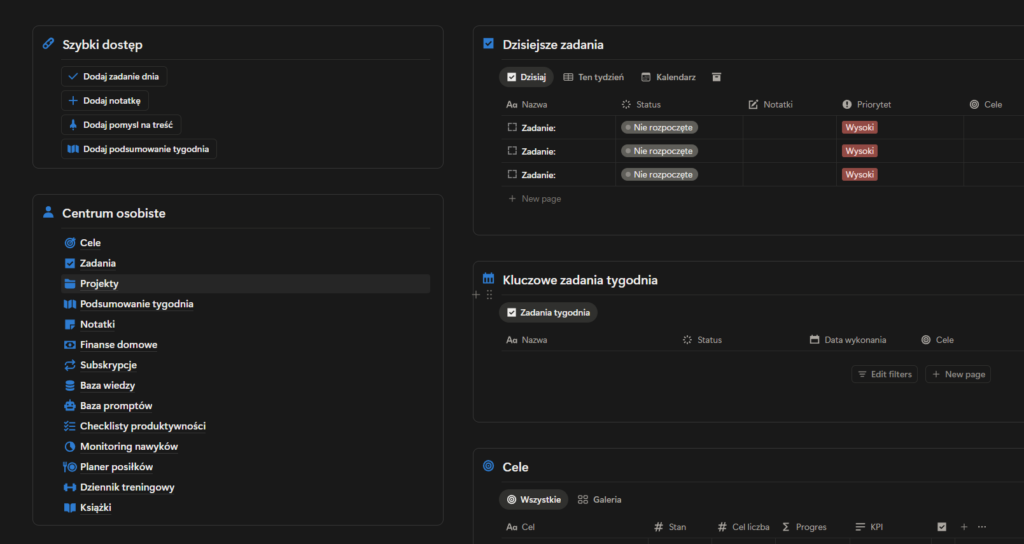Add New page row under Dzisiejsze zadania table

(535, 199)
